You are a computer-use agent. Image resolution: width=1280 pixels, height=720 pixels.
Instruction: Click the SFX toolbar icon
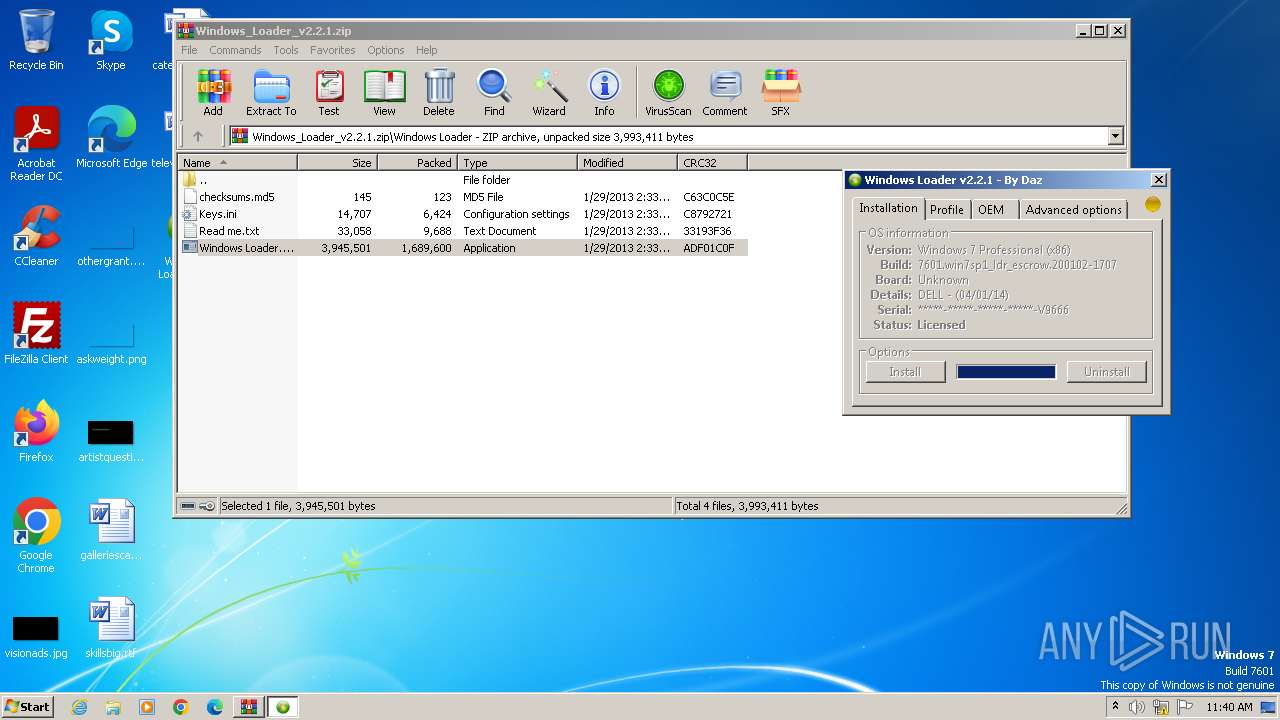click(781, 93)
